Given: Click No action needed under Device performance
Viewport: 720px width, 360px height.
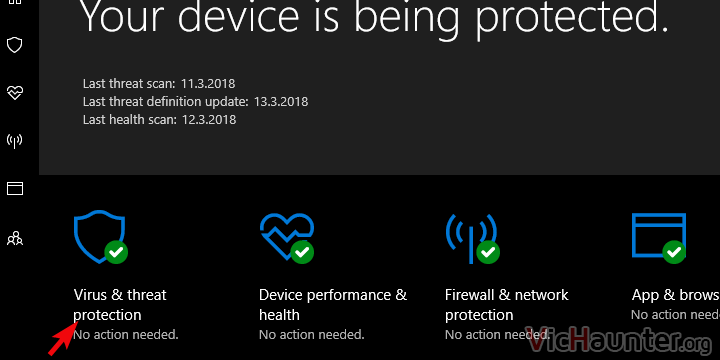Looking at the screenshot, I should tap(312, 334).
